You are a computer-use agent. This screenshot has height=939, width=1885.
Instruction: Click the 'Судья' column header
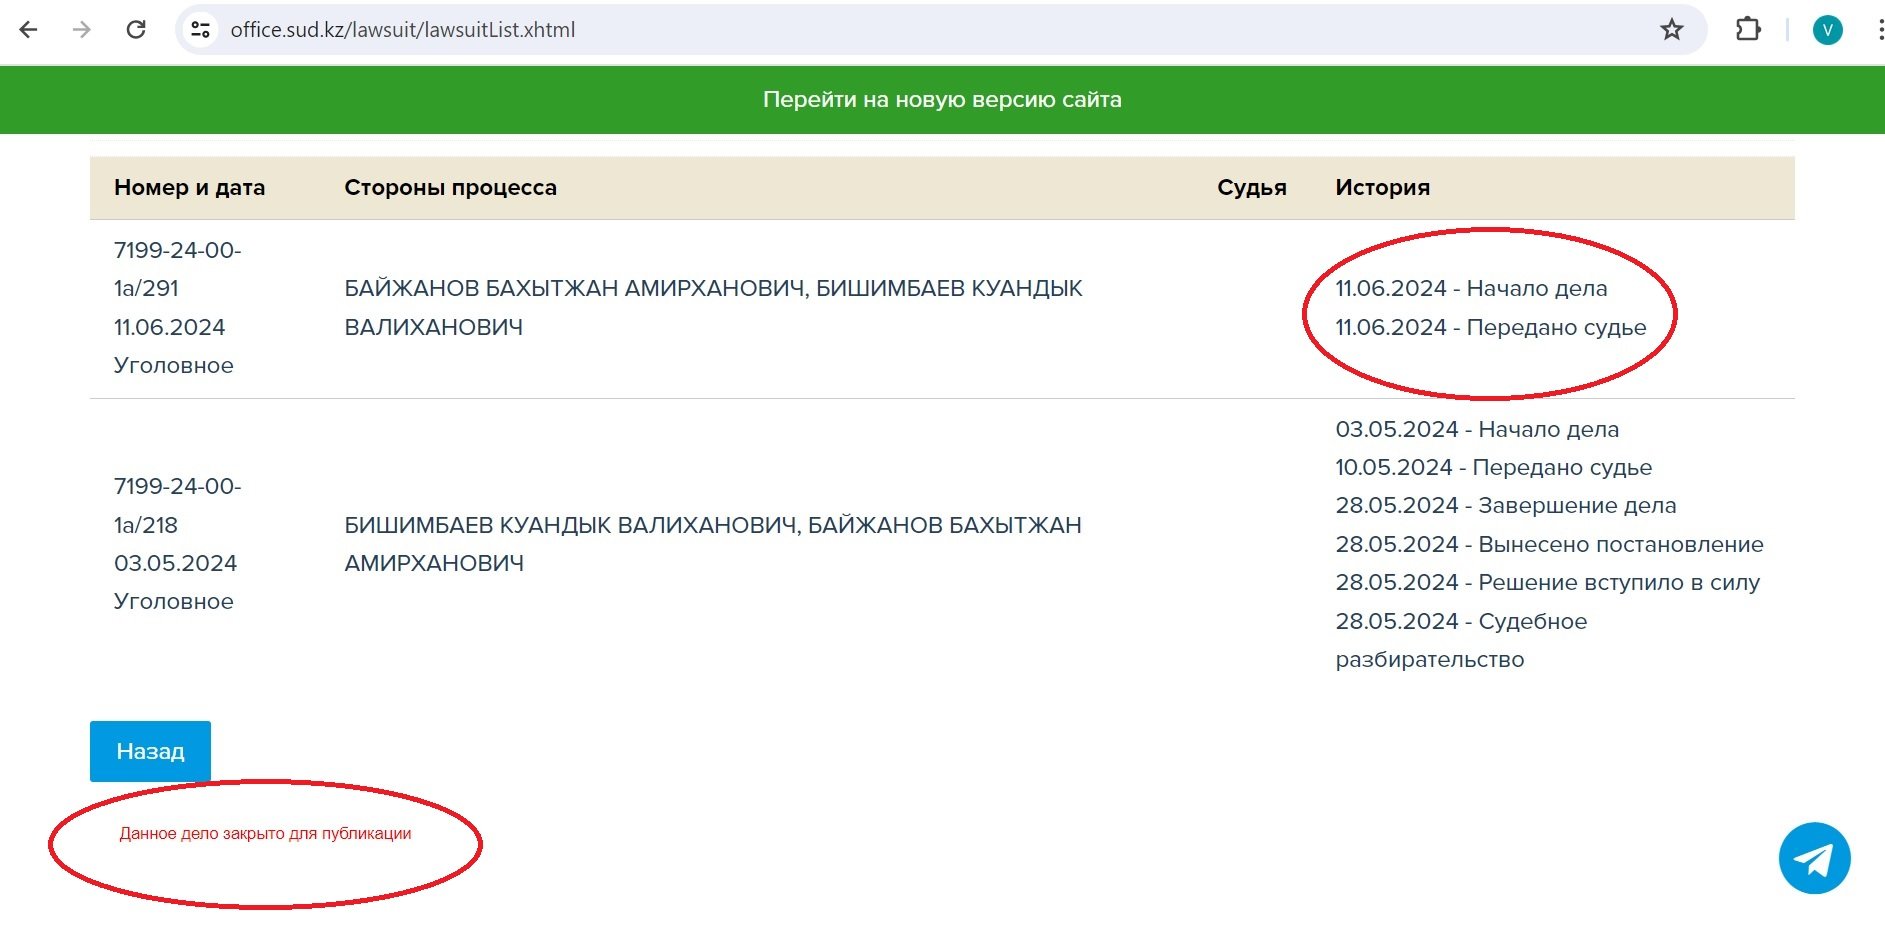pyautogui.click(x=1251, y=187)
